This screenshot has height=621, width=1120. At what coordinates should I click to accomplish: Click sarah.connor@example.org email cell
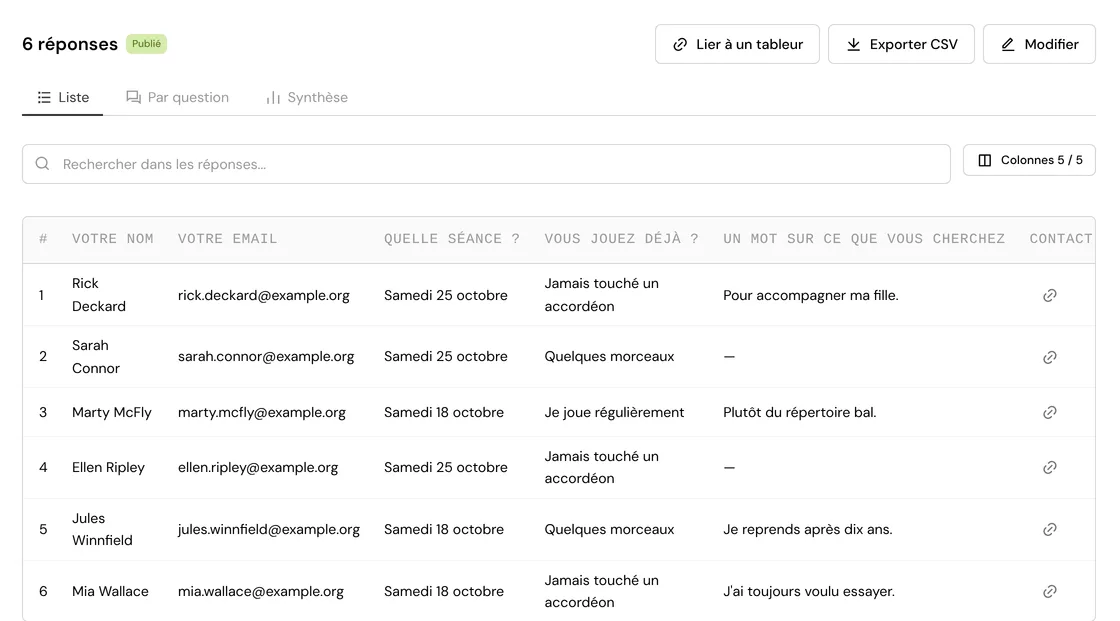click(266, 357)
